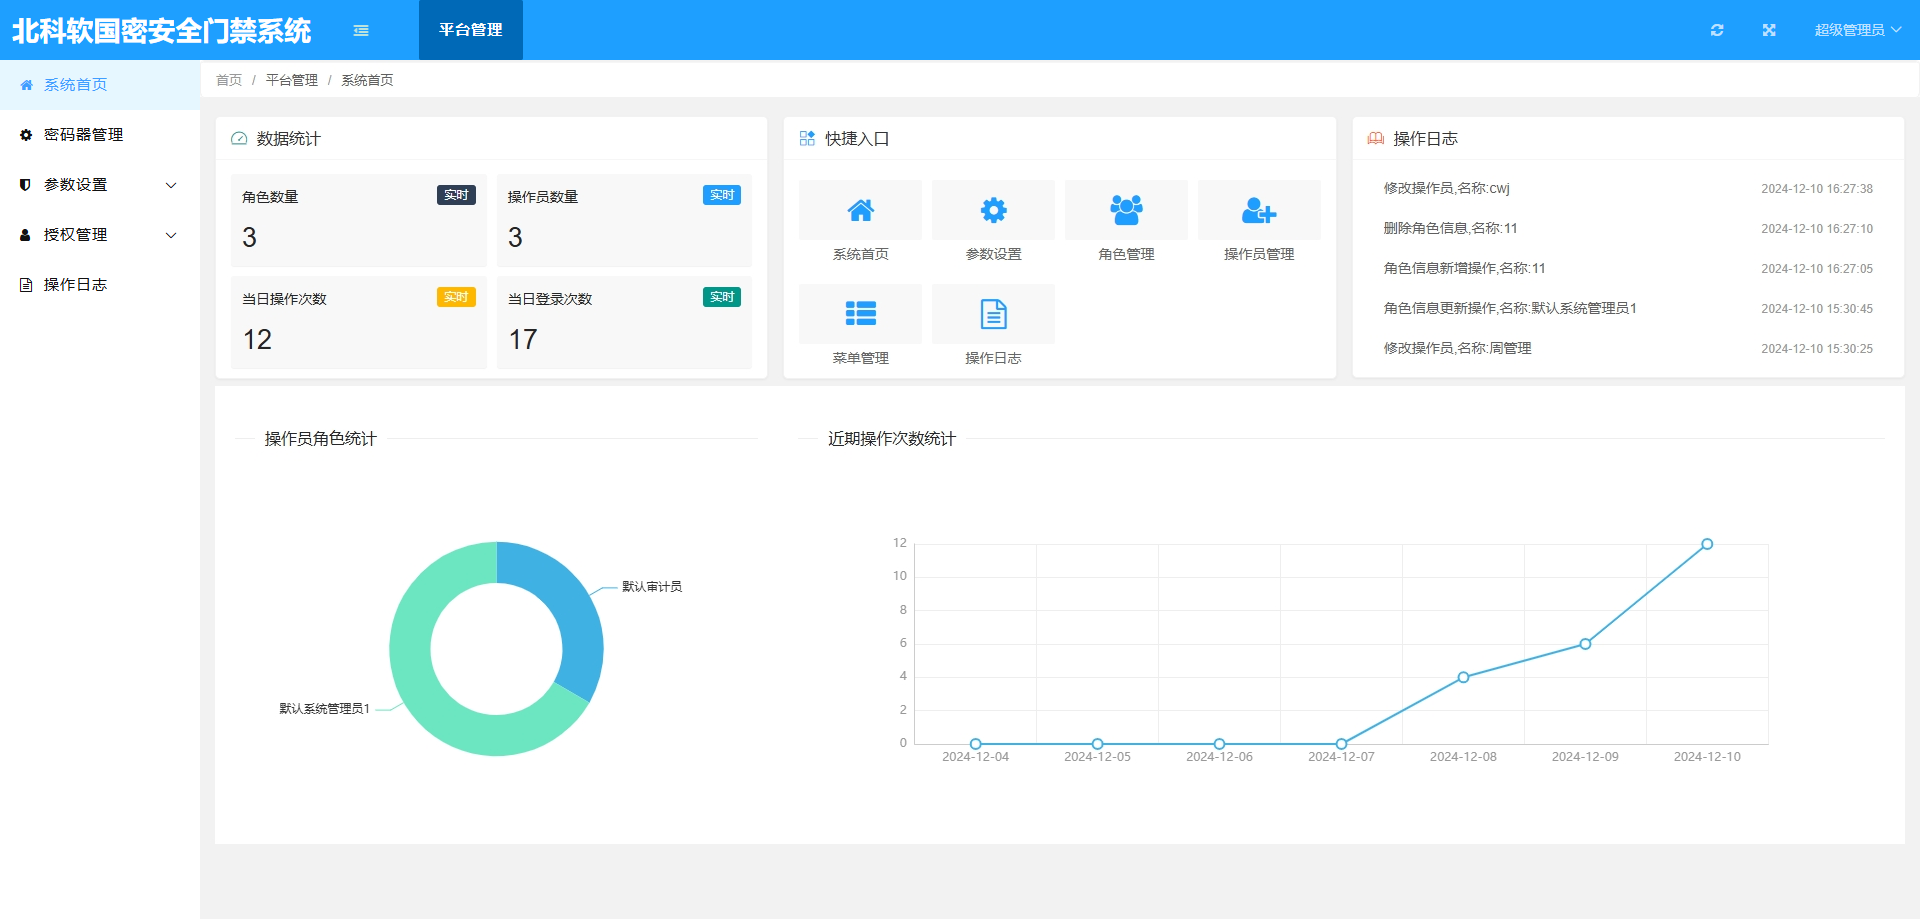Go to 密码器管理 in the sidebar
This screenshot has width=1920, height=919.
tap(83, 135)
